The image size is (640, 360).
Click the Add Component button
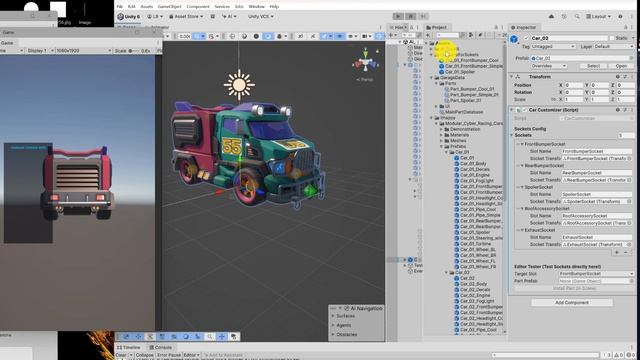click(572, 303)
